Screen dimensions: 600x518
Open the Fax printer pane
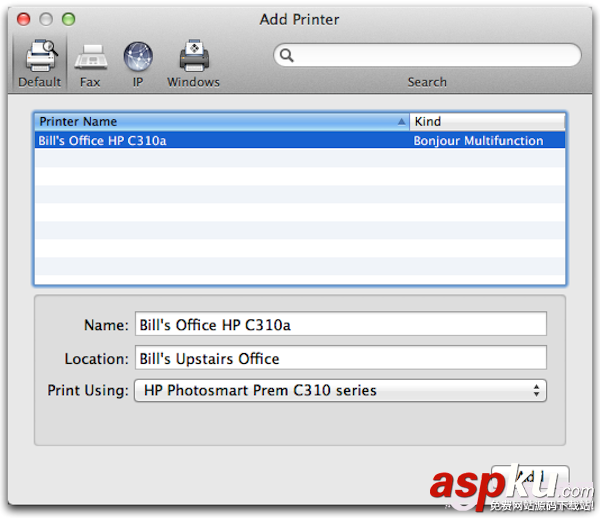point(90,63)
